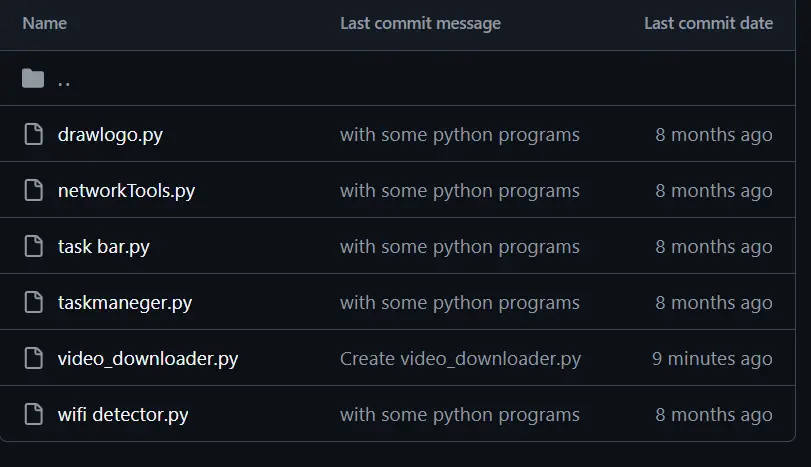This screenshot has width=811, height=467.
Task: Click the file icon beside taskmaneger.py
Action: tap(33, 303)
